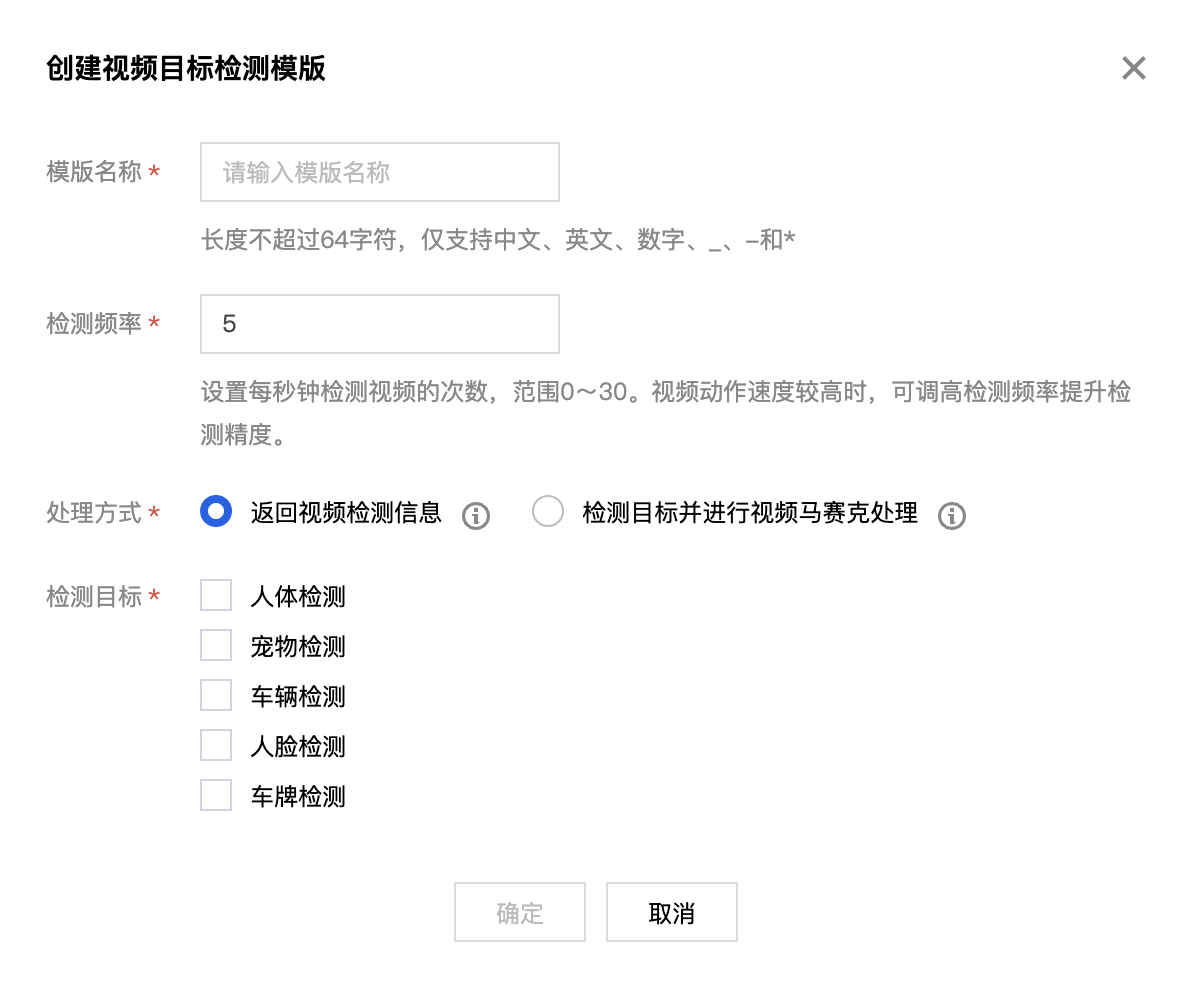Toggle the 人脸检测 checkbox

pyautogui.click(x=216, y=746)
